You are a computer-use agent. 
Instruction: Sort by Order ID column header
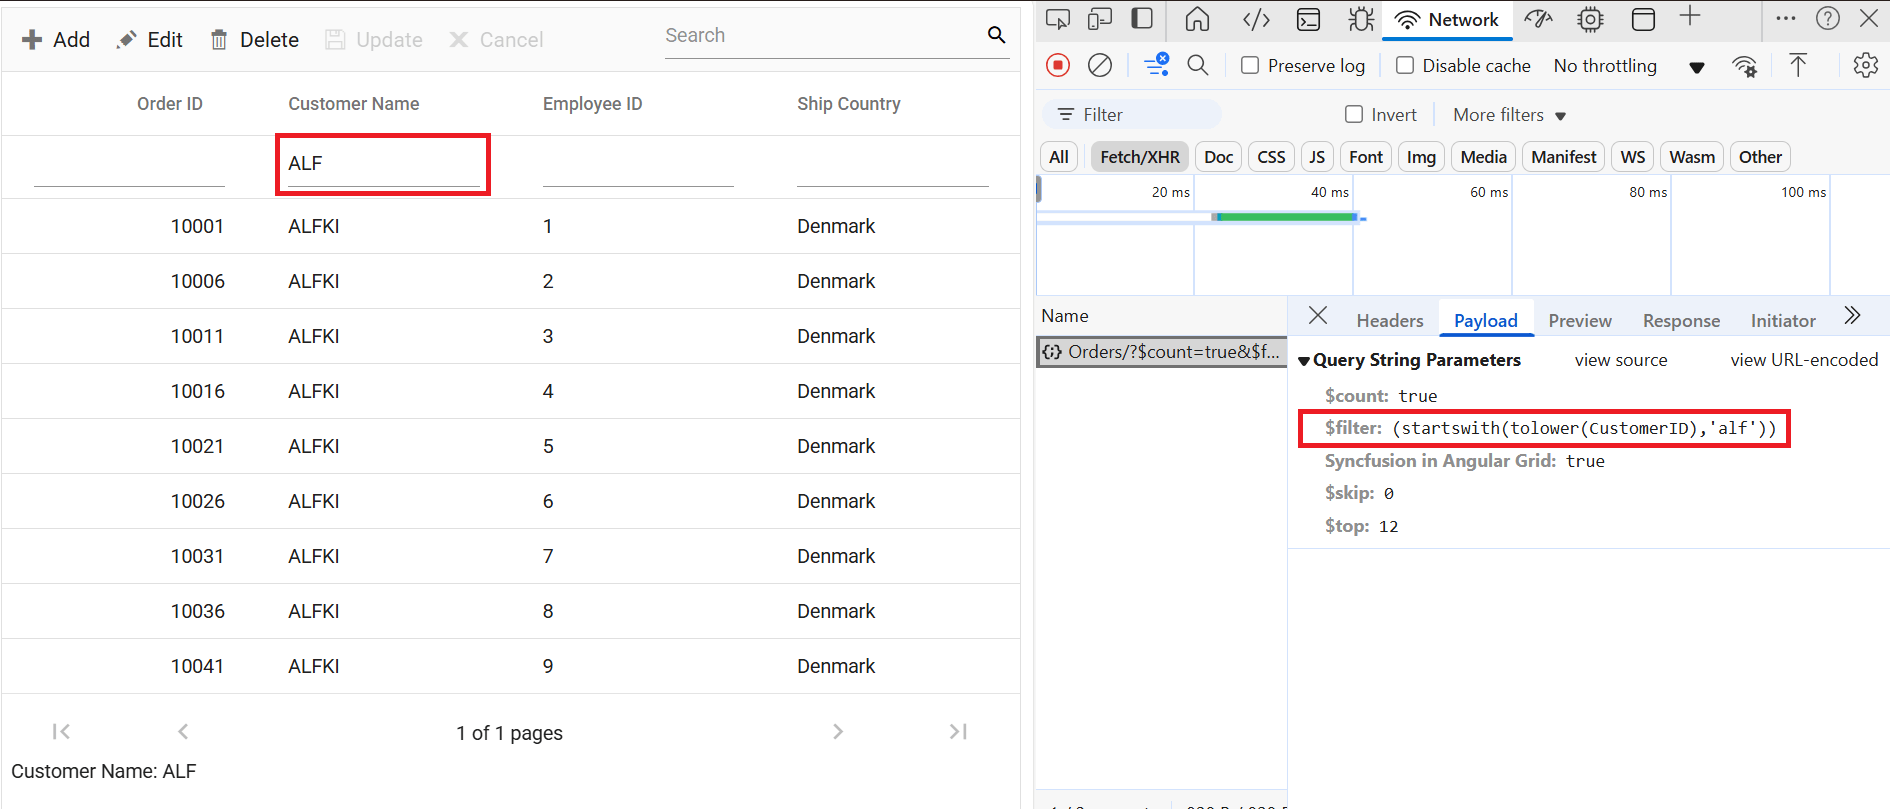pos(170,104)
